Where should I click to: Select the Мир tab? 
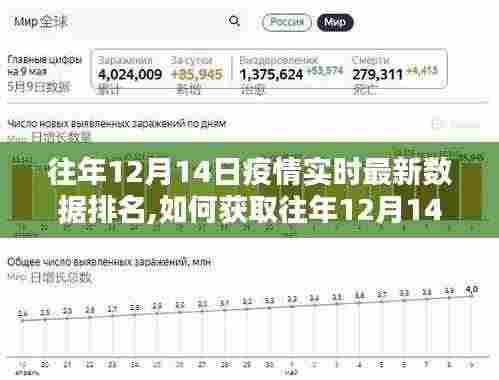coord(335,22)
